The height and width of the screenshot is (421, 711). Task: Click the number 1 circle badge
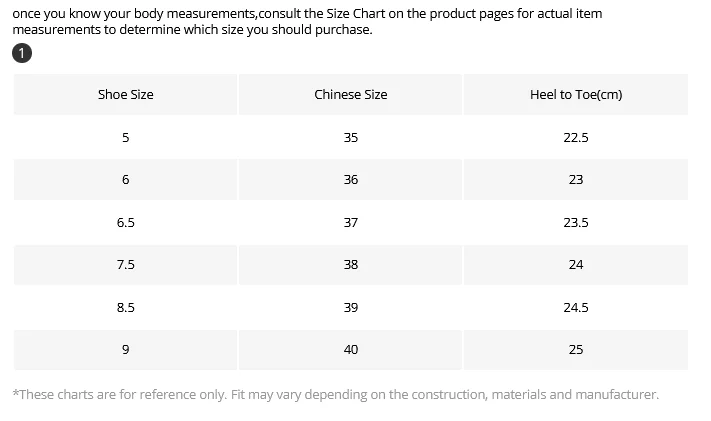pos(22,53)
